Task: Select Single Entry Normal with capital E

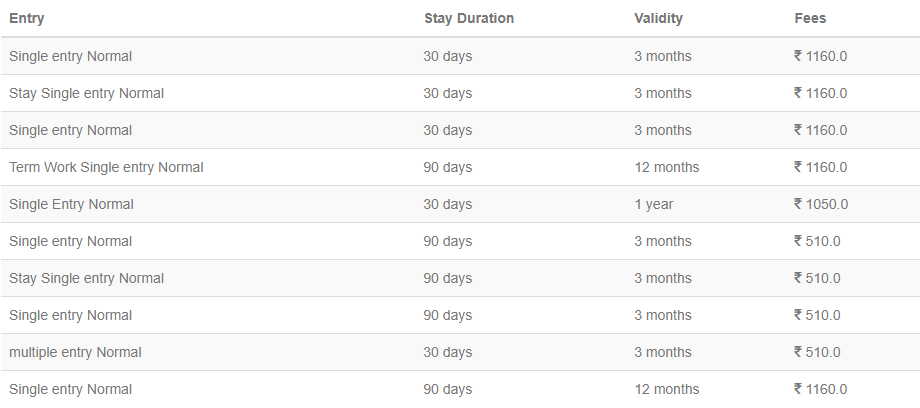Action: click(72, 204)
